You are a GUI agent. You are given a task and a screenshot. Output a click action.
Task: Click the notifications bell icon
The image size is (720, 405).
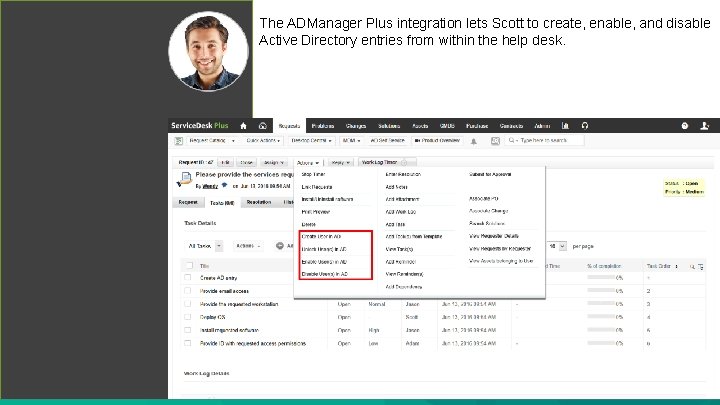pos(473,141)
